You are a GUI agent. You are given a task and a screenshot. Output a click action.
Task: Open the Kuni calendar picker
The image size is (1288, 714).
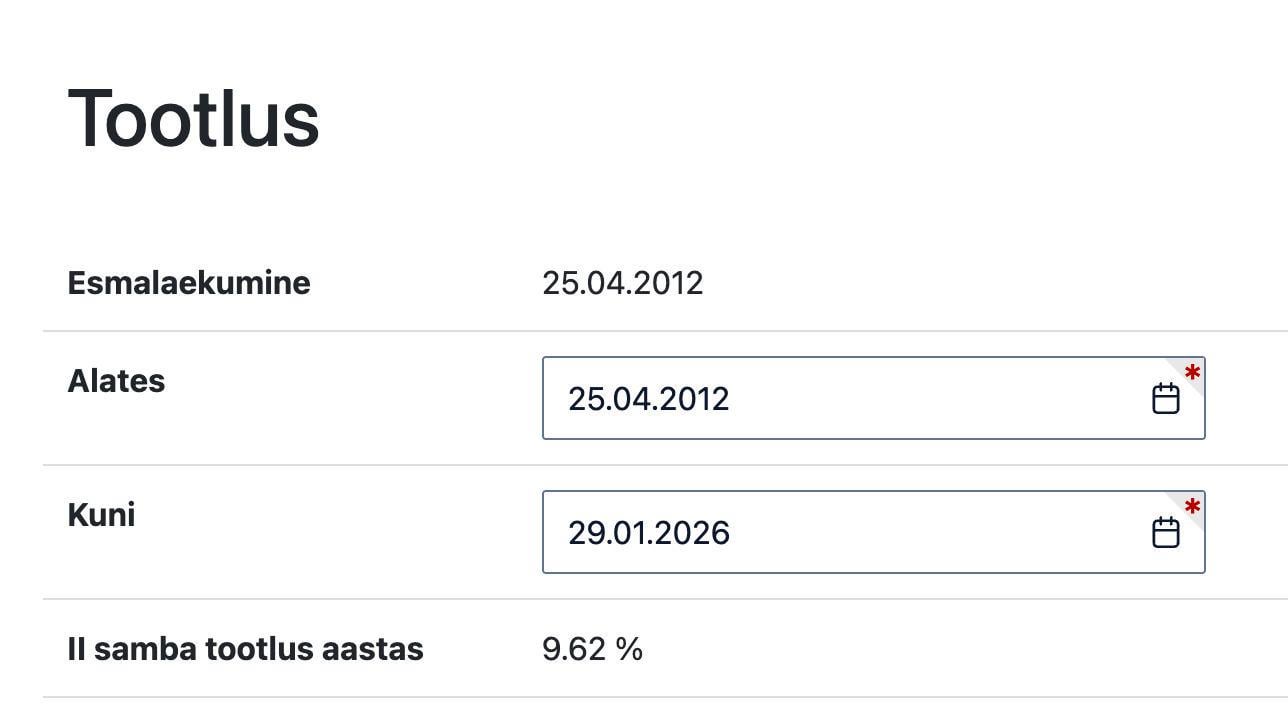[1165, 533]
